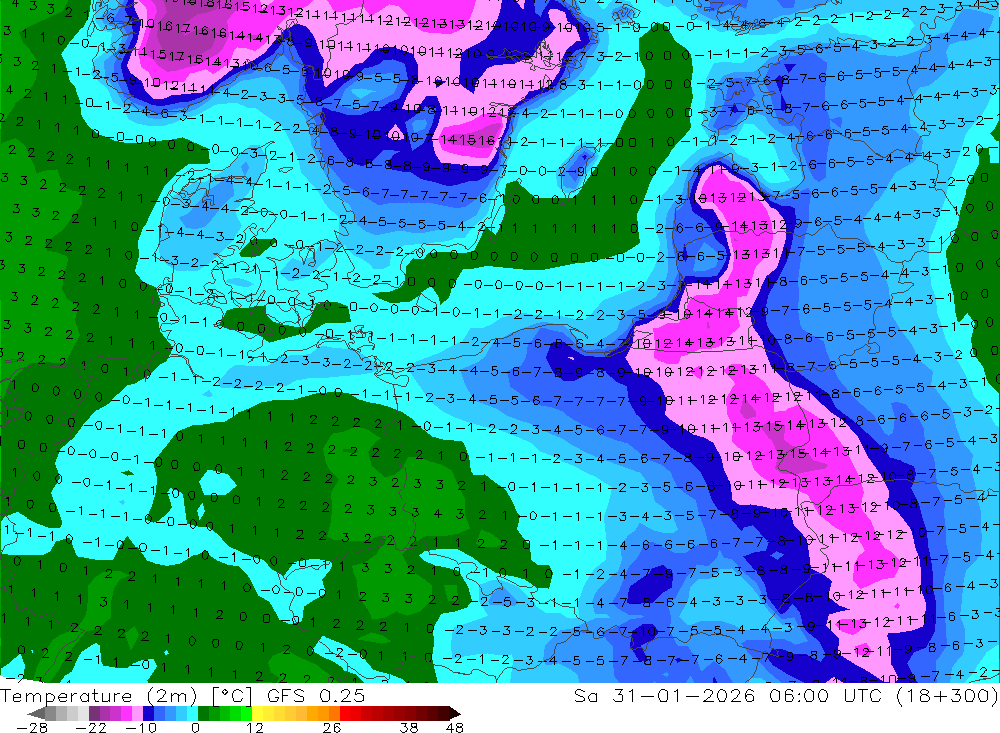Click the "12" legend value
The width and height of the screenshot is (1000, 733).
[254, 727]
